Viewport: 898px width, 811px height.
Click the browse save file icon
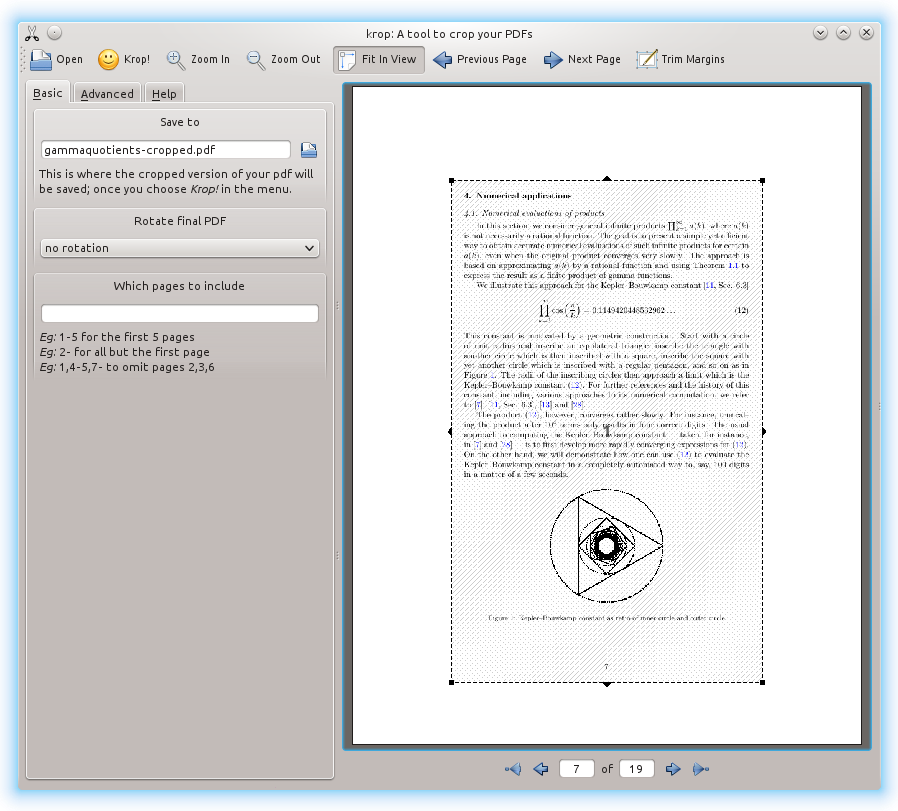[x=309, y=150]
